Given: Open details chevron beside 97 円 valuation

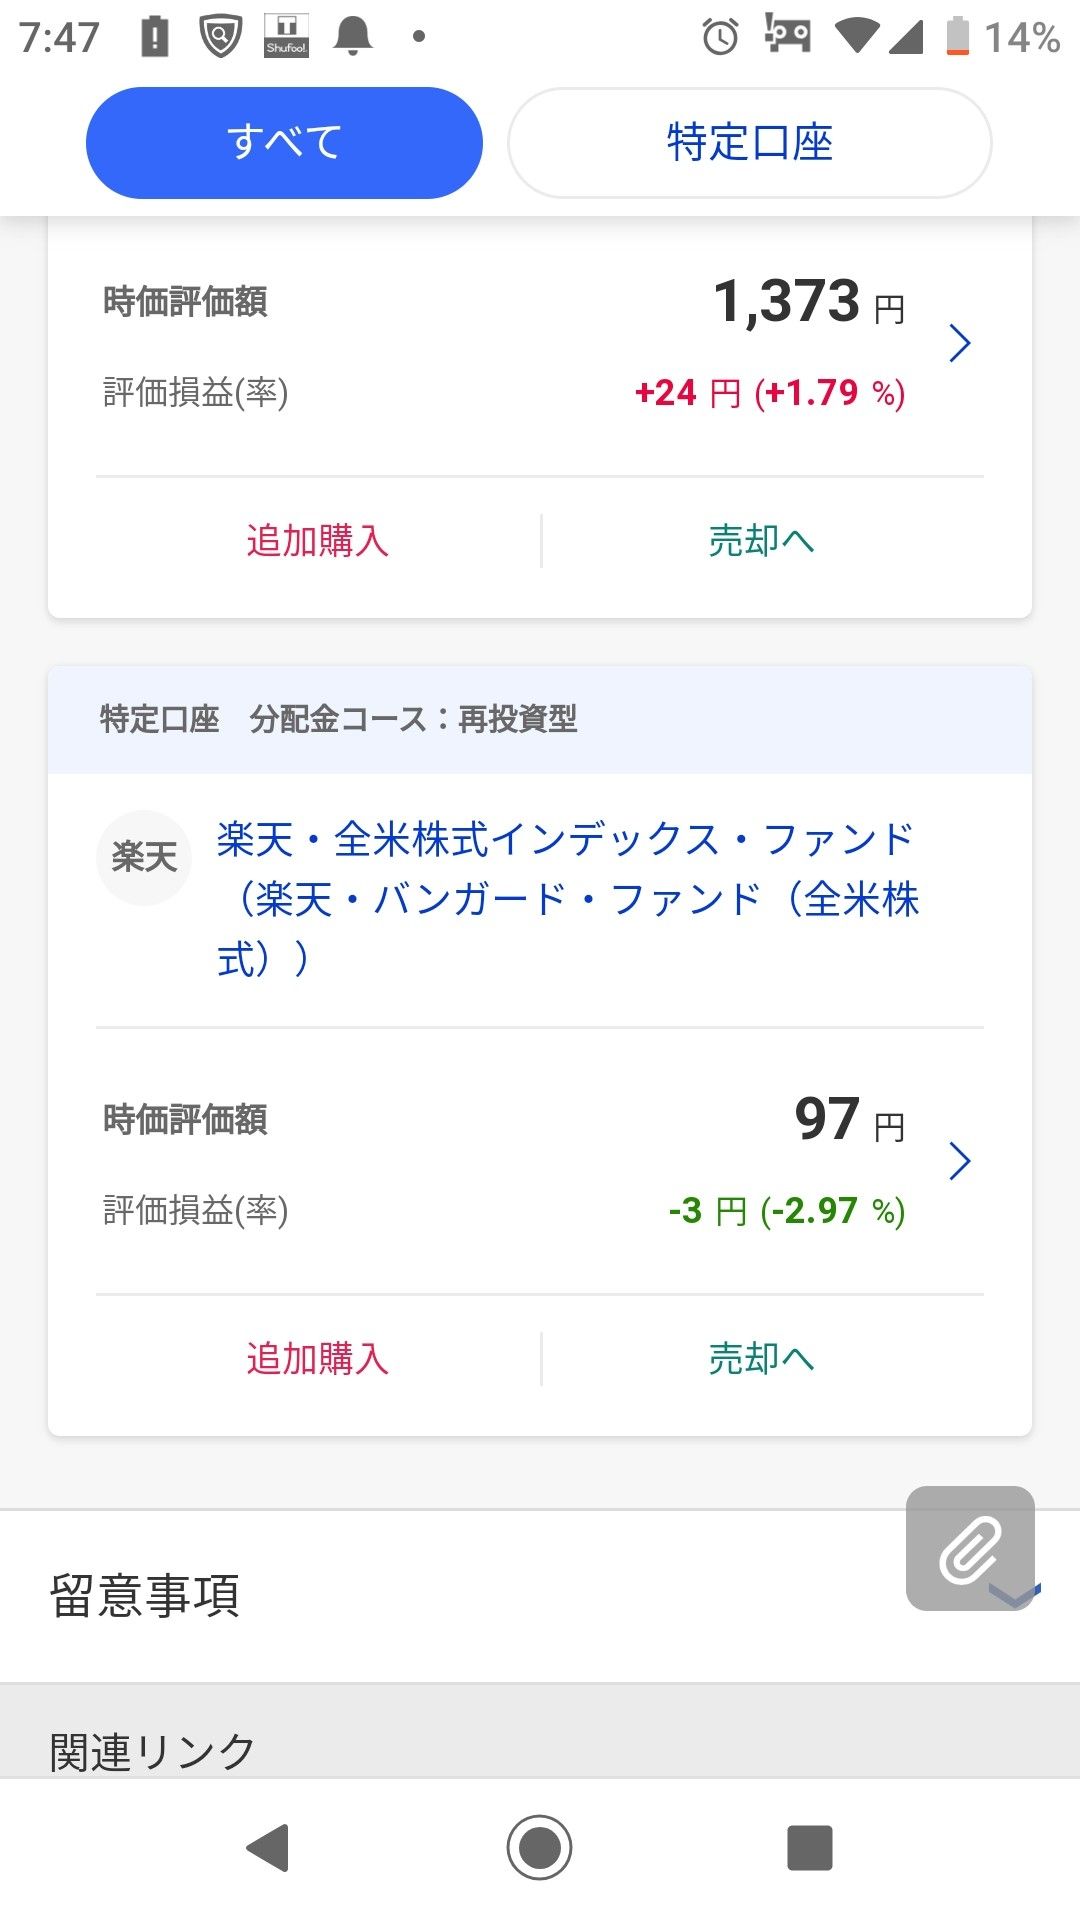Looking at the screenshot, I should coord(959,1161).
